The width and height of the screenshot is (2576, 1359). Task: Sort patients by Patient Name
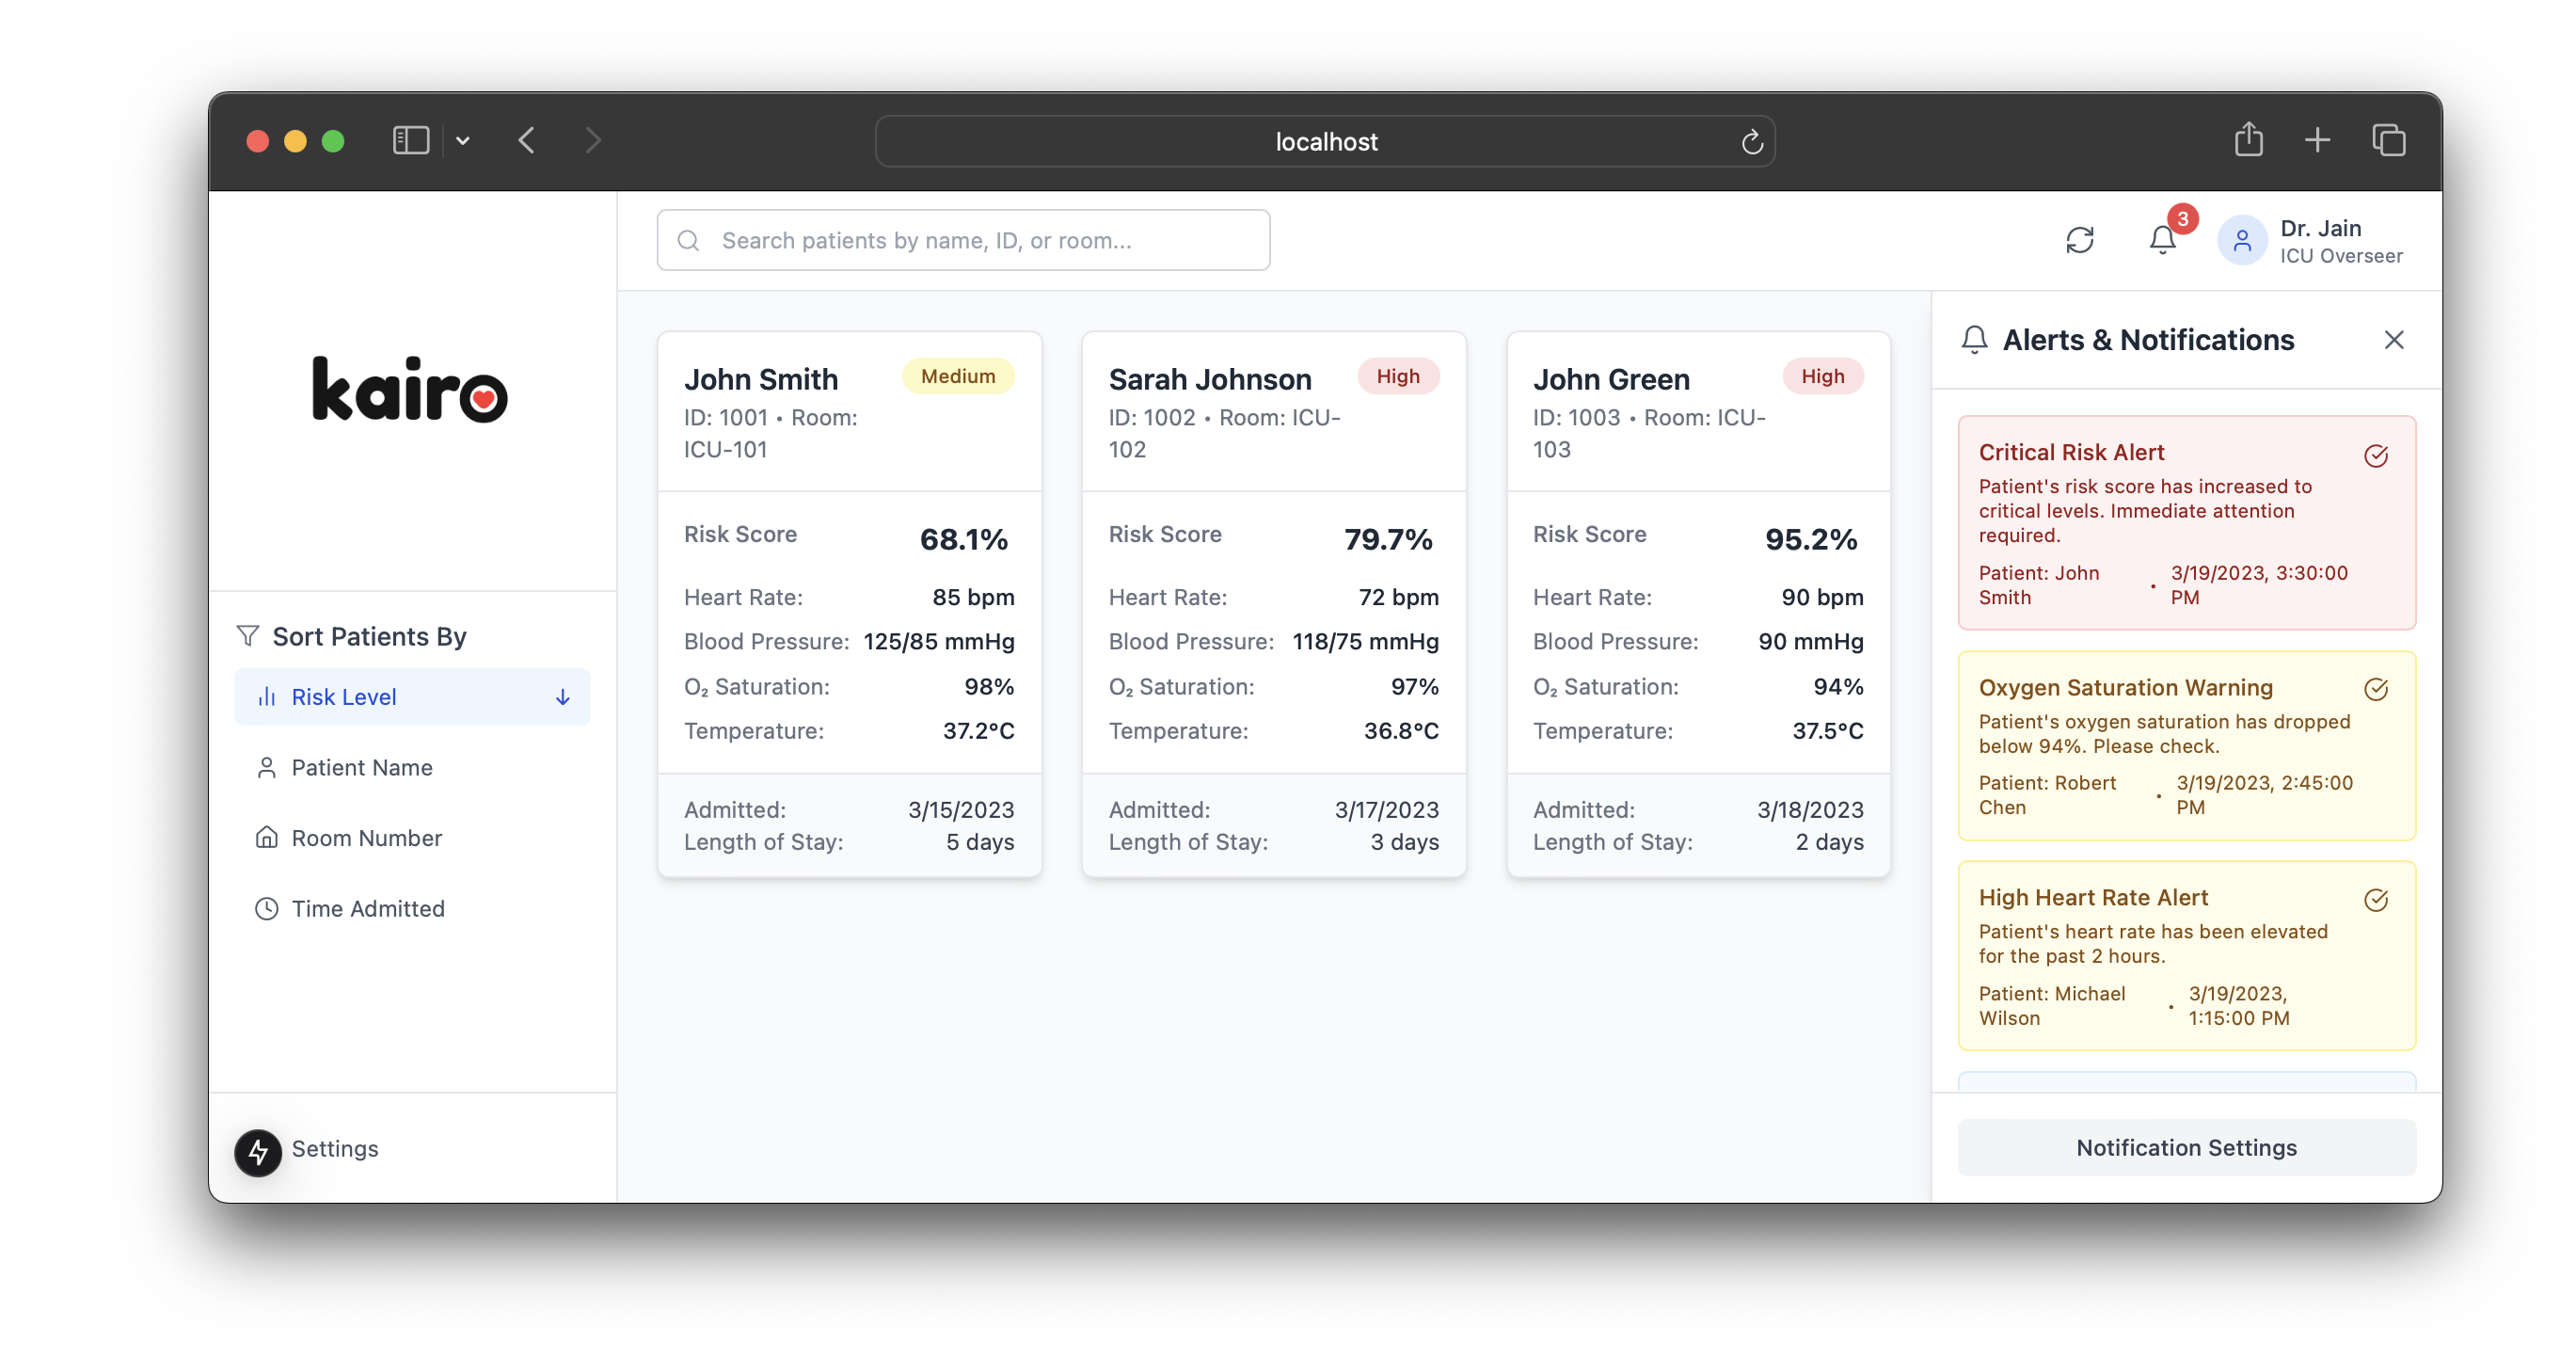361,767
